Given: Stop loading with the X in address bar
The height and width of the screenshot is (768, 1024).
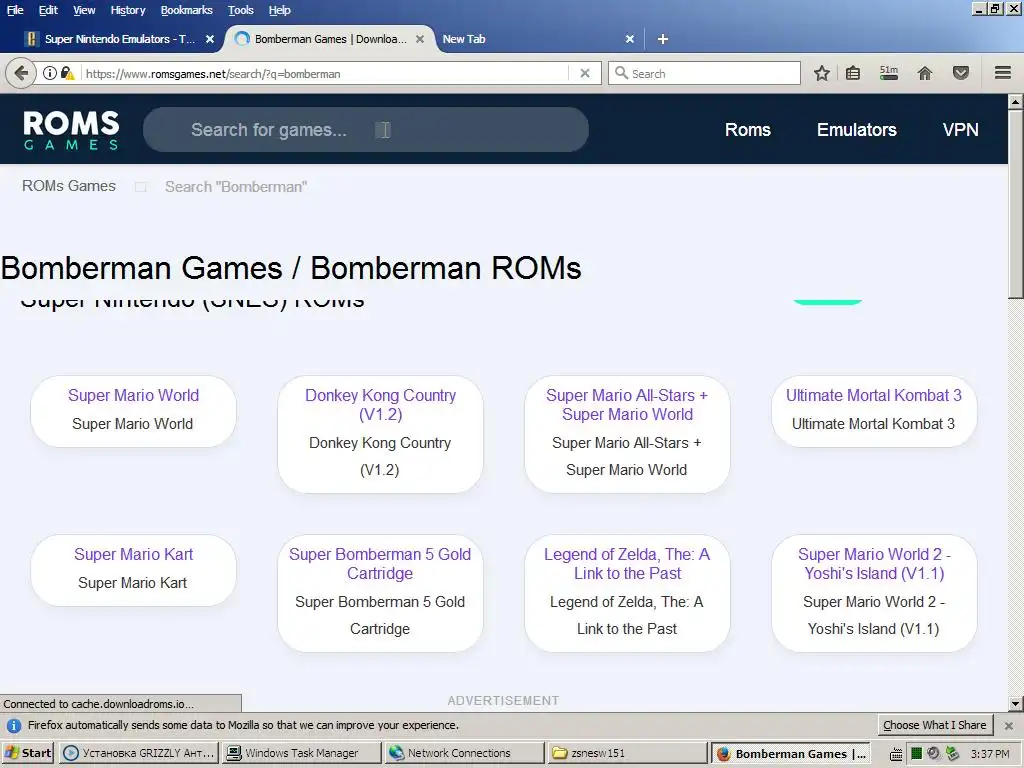Looking at the screenshot, I should 585,73.
